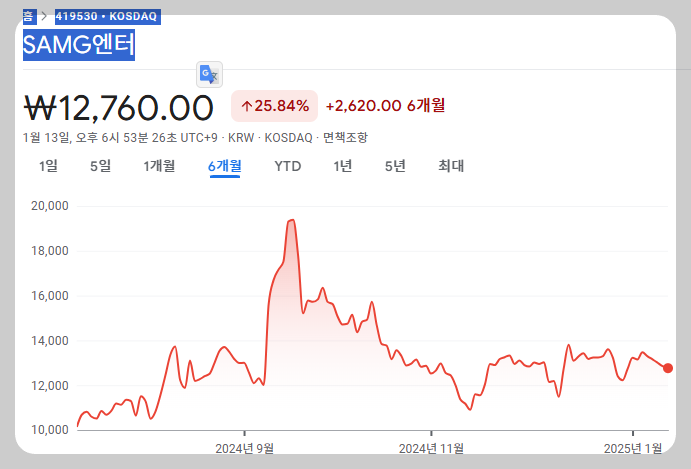The width and height of the screenshot is (691, 469).
Task: Switch to the 5년 range tab
Action: 395,166
